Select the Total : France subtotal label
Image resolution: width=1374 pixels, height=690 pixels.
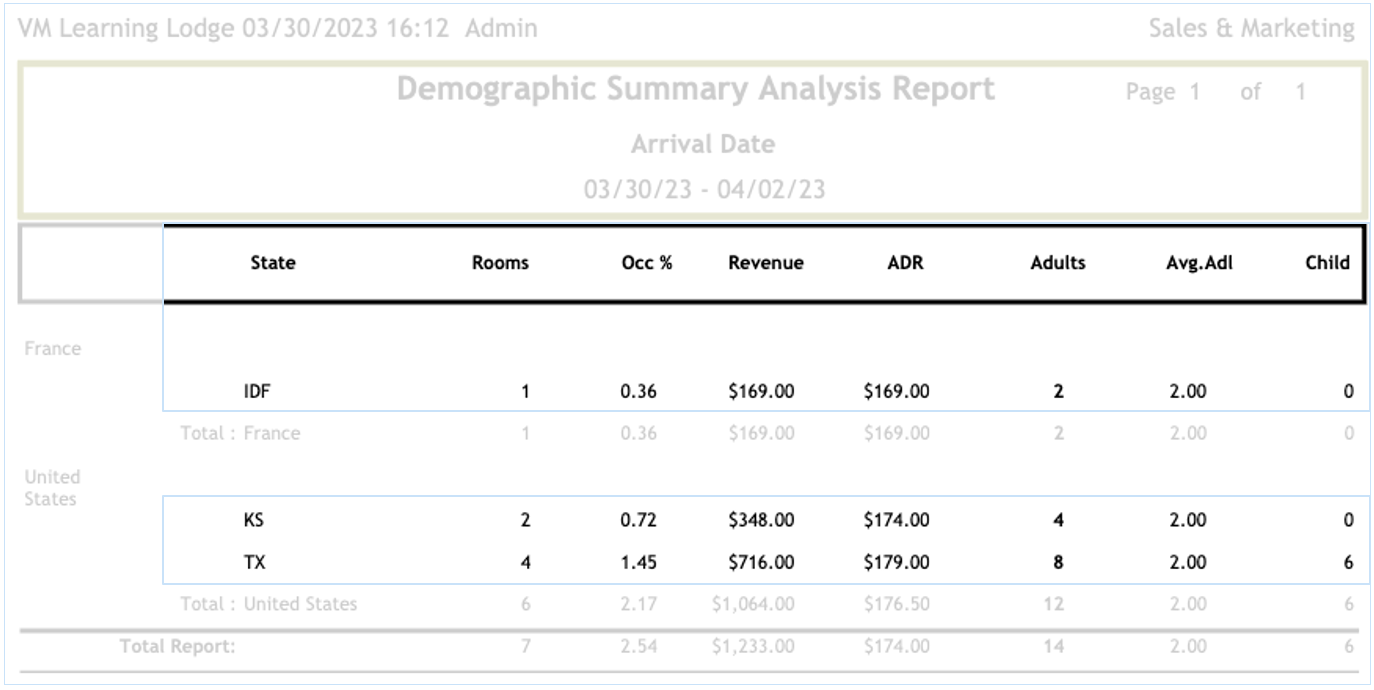point(240,433)
